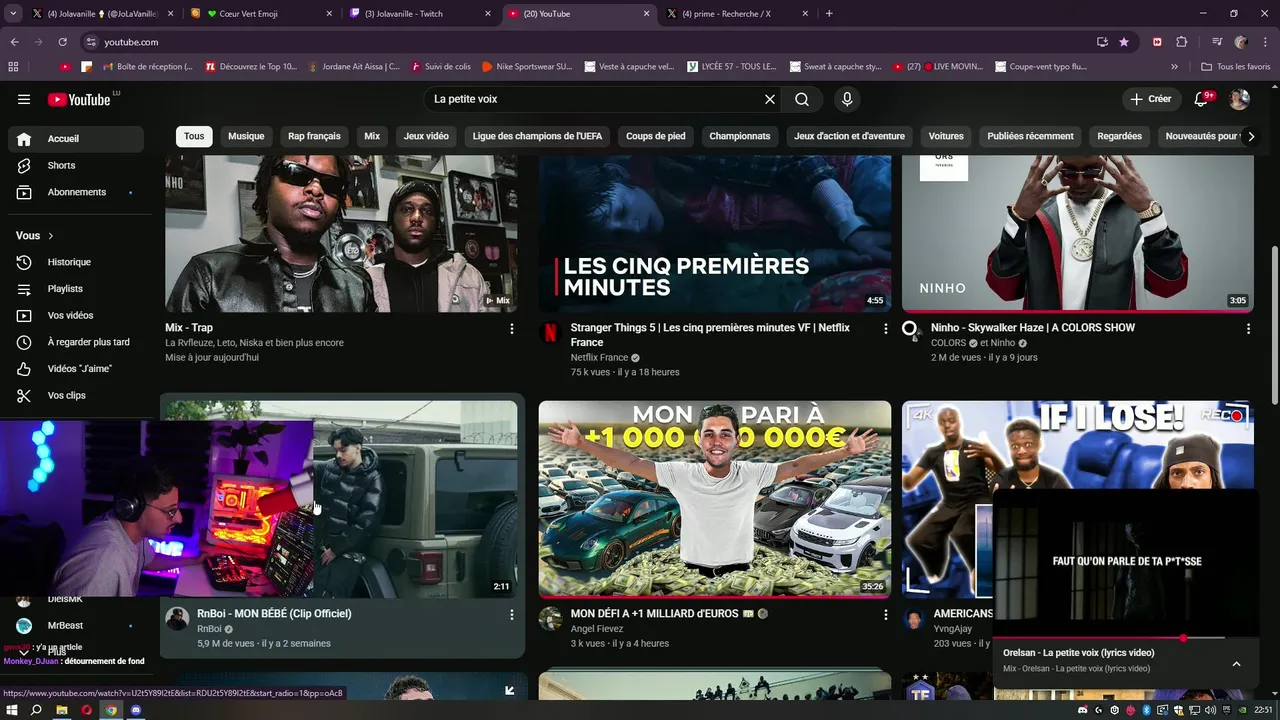The width and height of the screenshot is (1280, 720).
Task: Click the RnBoi channel avatar
Action: point(177,618)
